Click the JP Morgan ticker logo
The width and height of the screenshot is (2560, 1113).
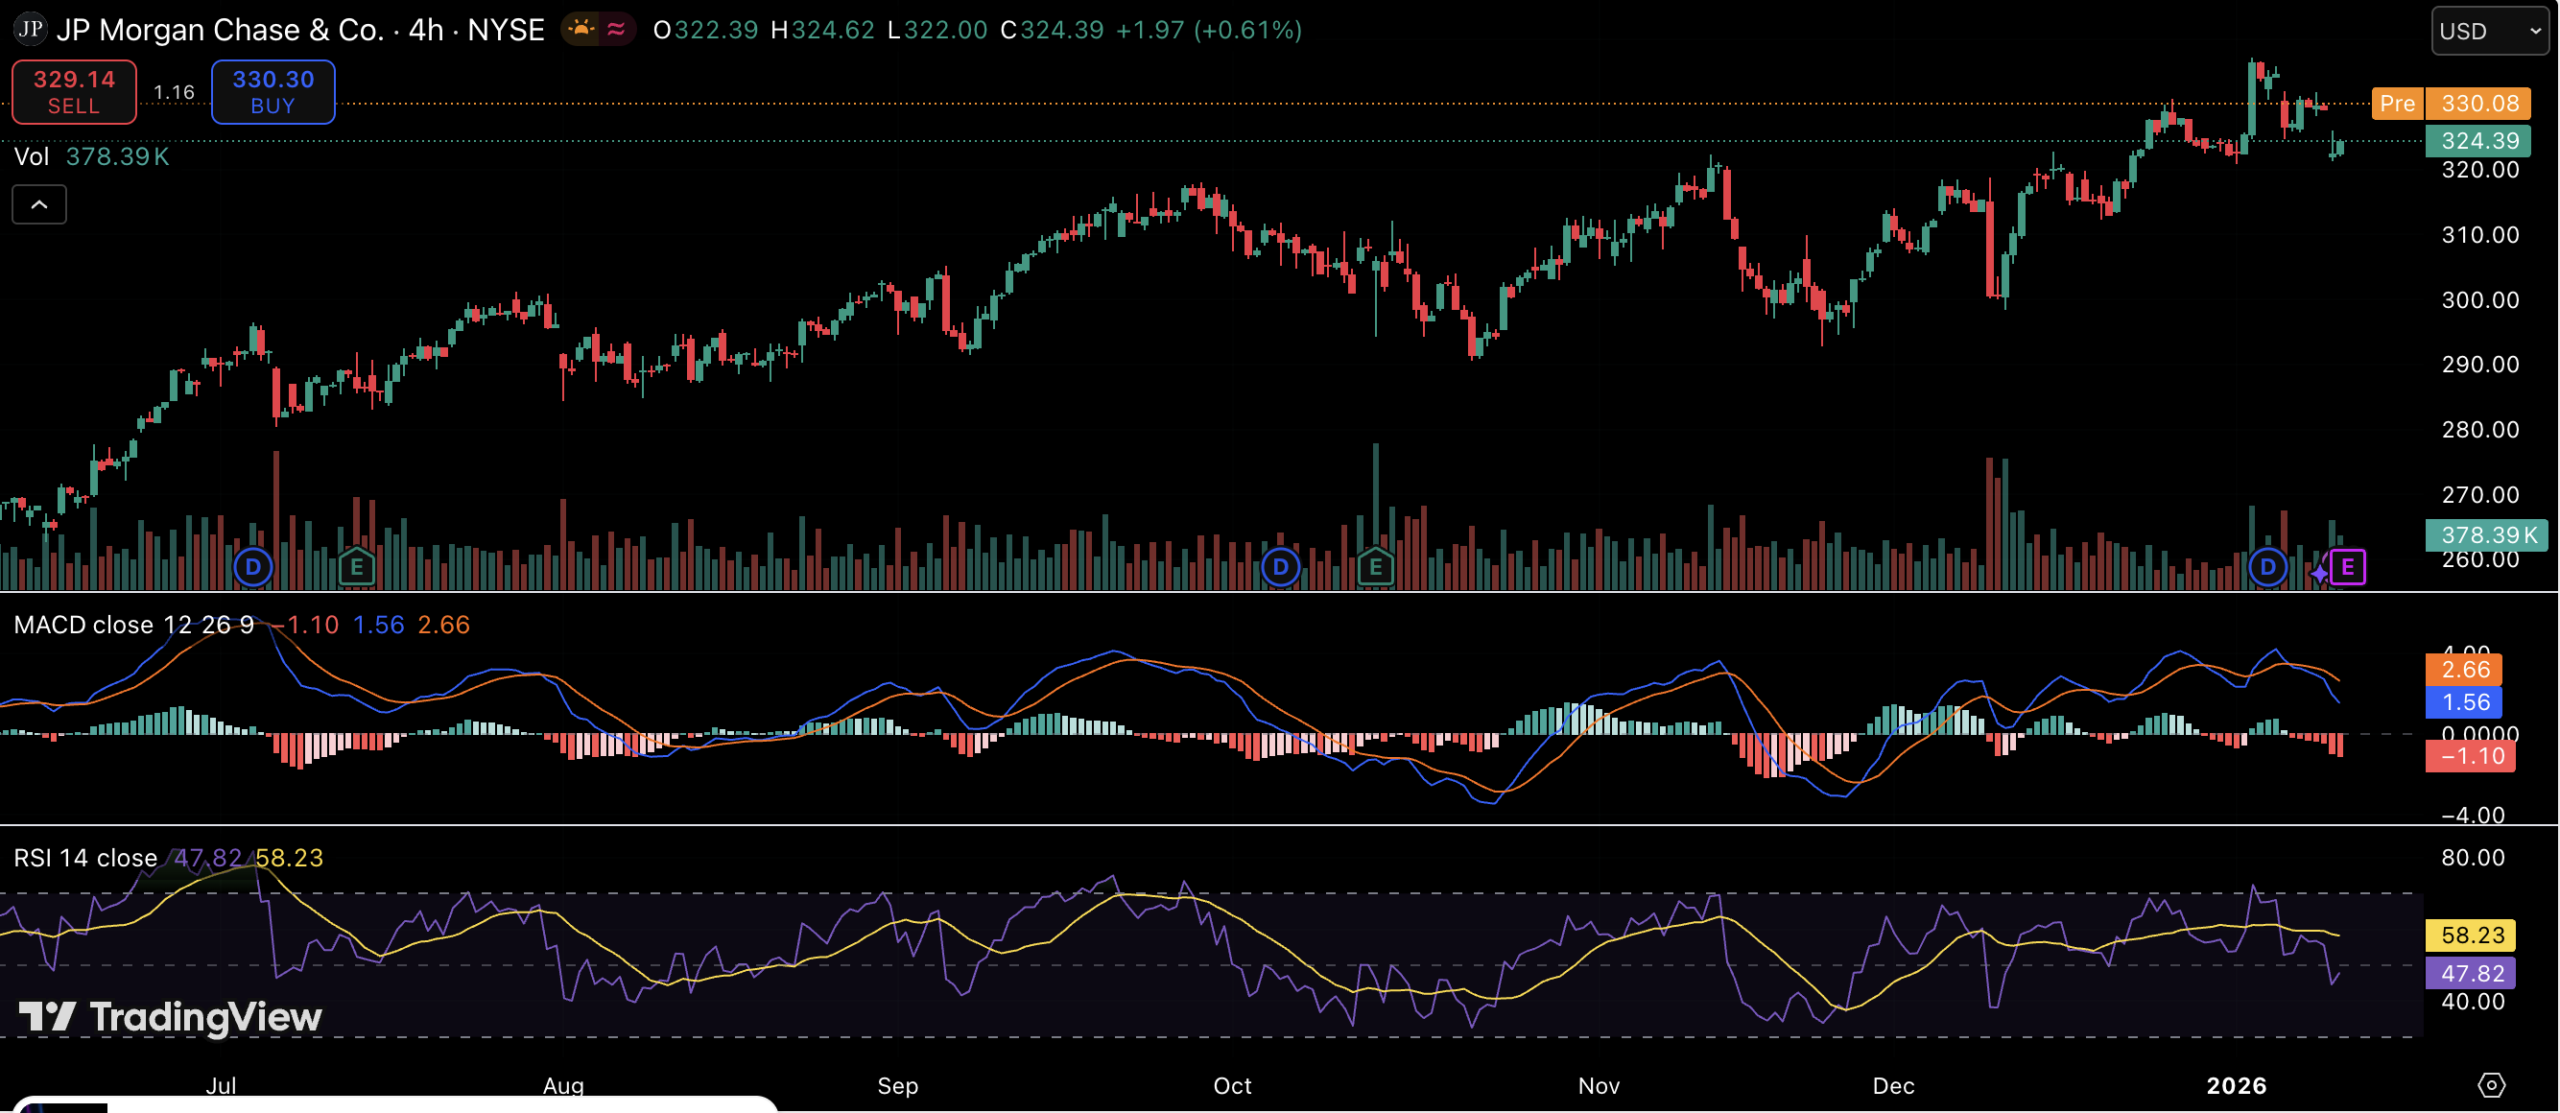point(29,29)
